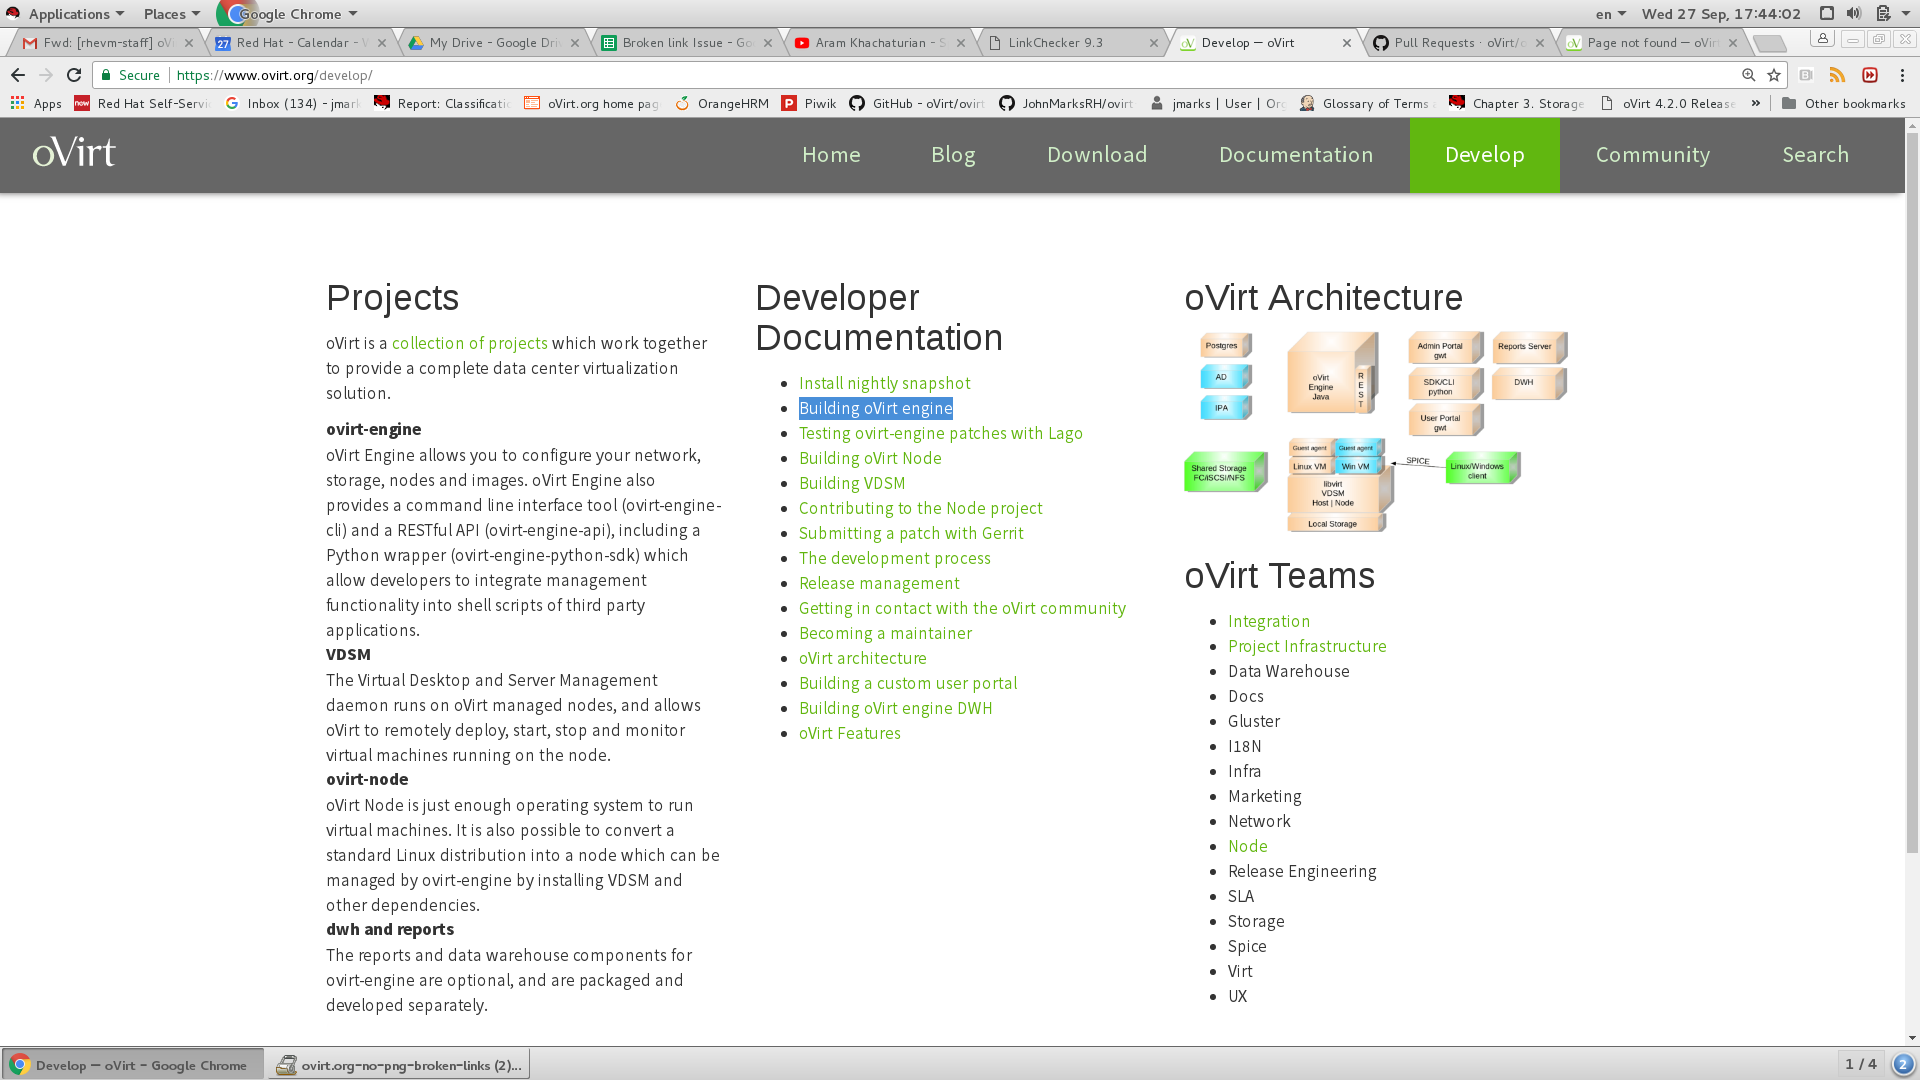
Task: Switch to the LinkChecker 9.3 tab
Action: [x=1055, y=43]
